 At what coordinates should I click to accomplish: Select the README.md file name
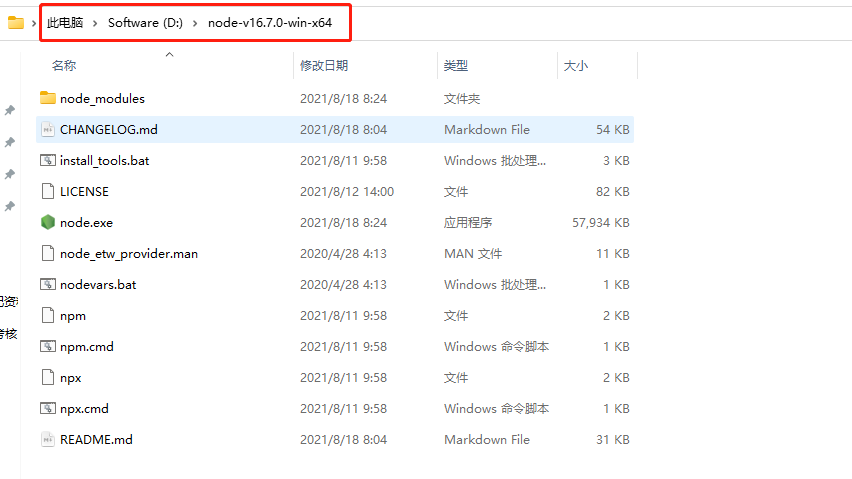click(x=96, y=439)
